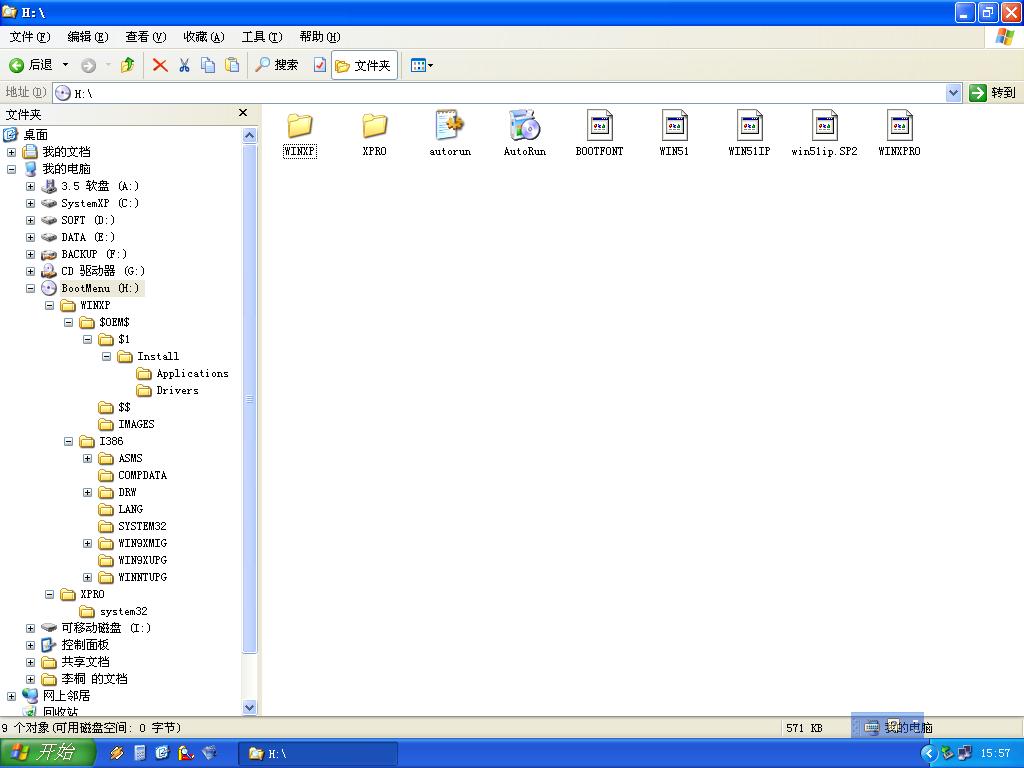
Task: Click the system tray expand arrow
Action: [928, 754]
